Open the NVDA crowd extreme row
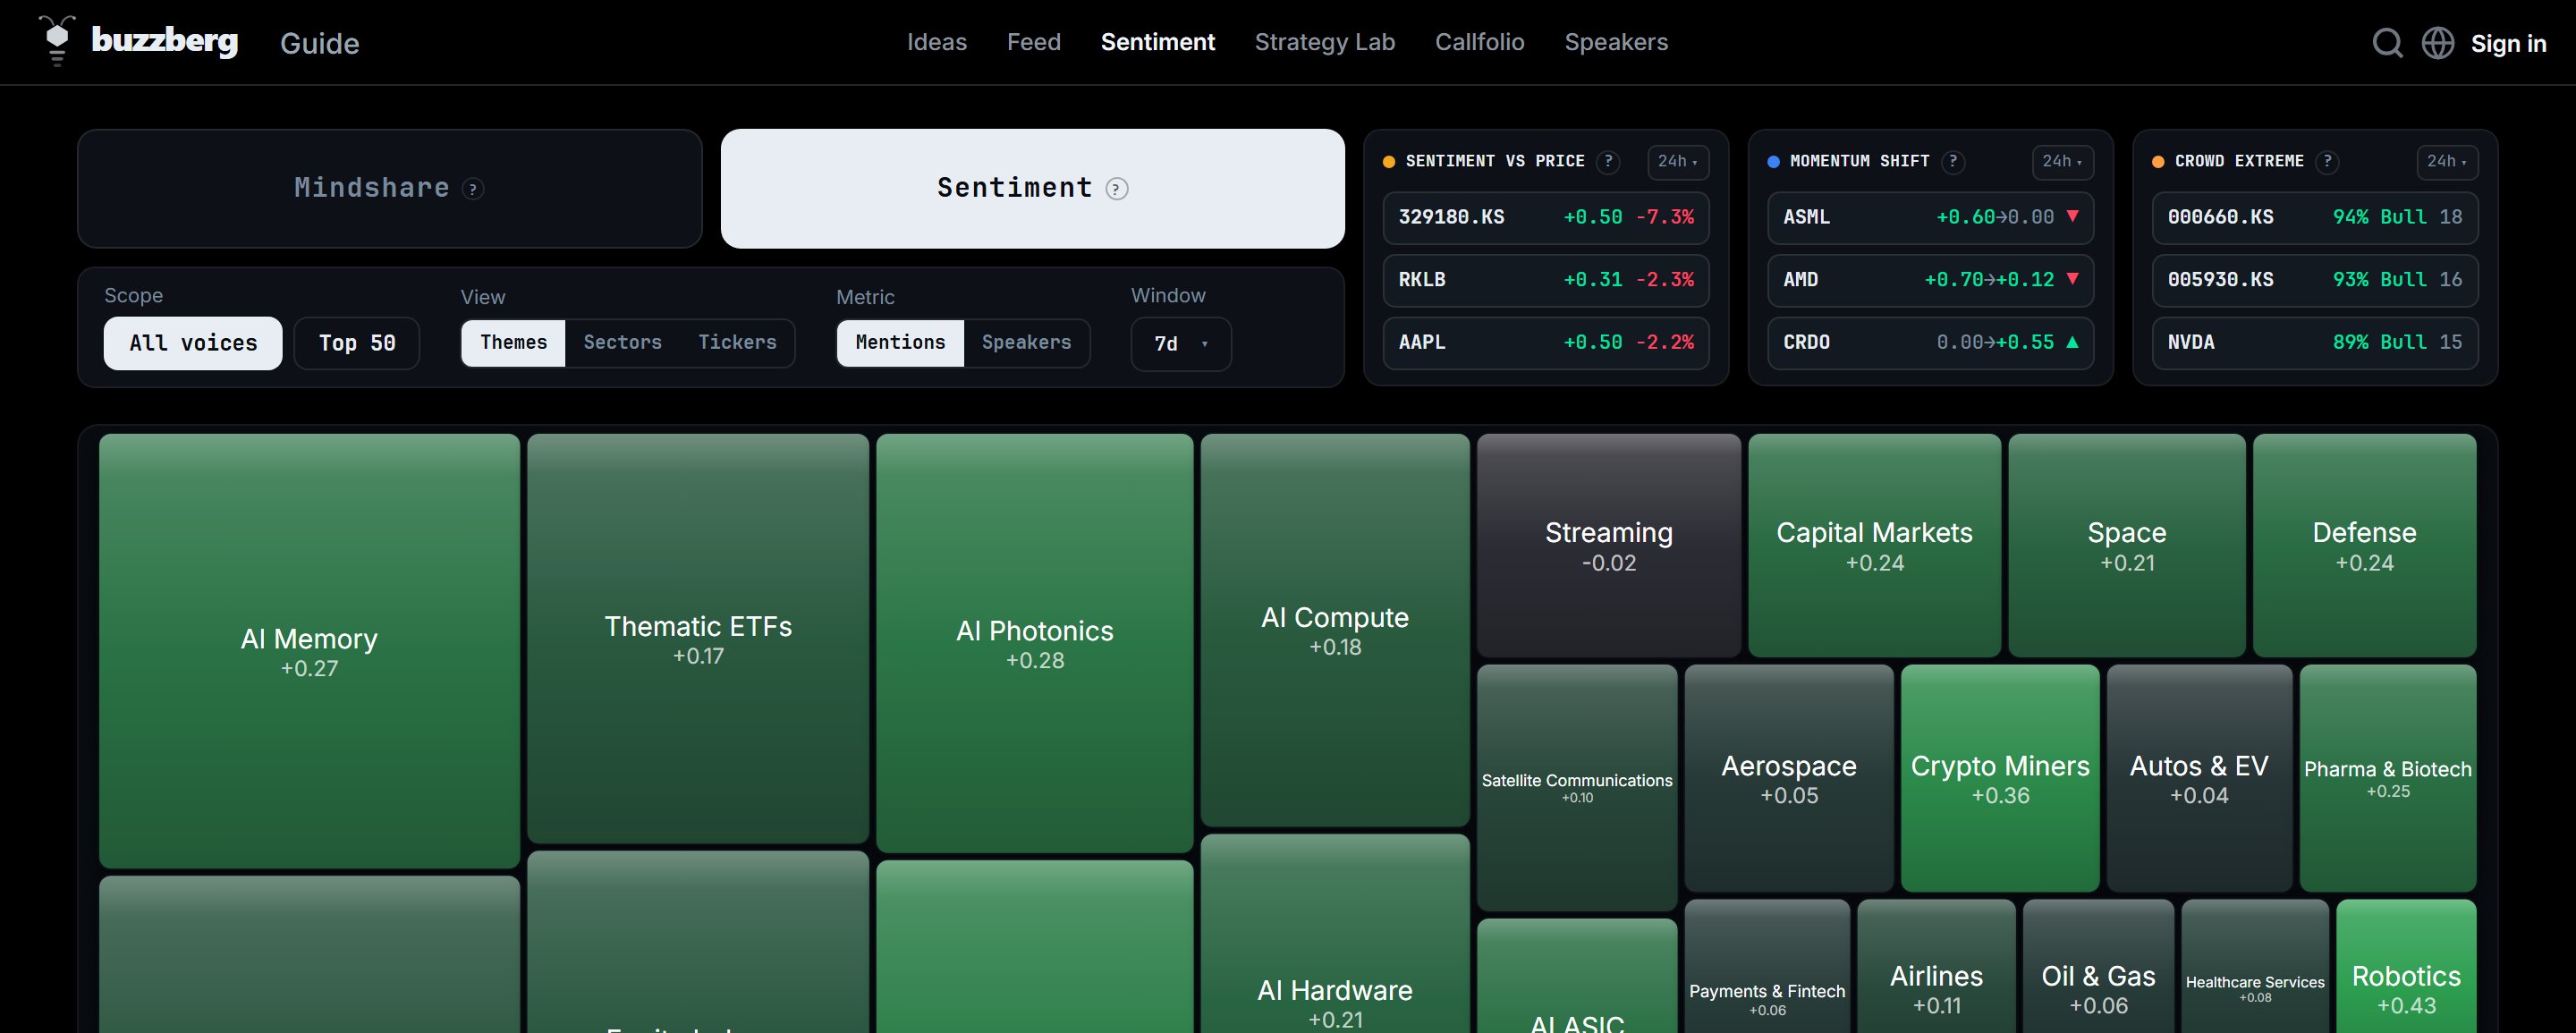This screenshot has height=1033, width=2576. (2315, 343)
